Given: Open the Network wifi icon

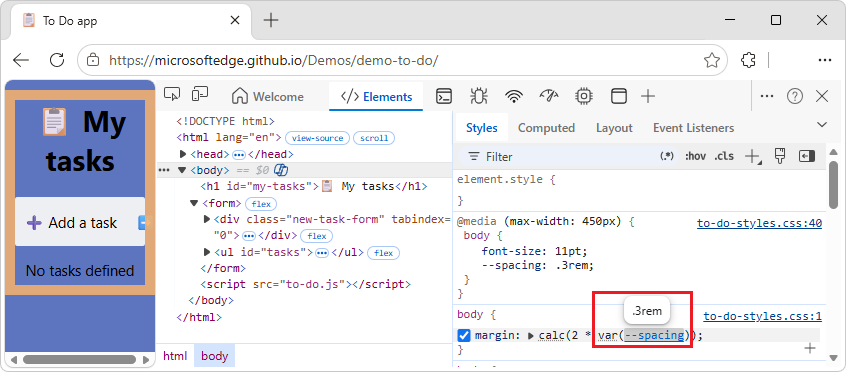Looking at the screenshot, I should (514, 97).
